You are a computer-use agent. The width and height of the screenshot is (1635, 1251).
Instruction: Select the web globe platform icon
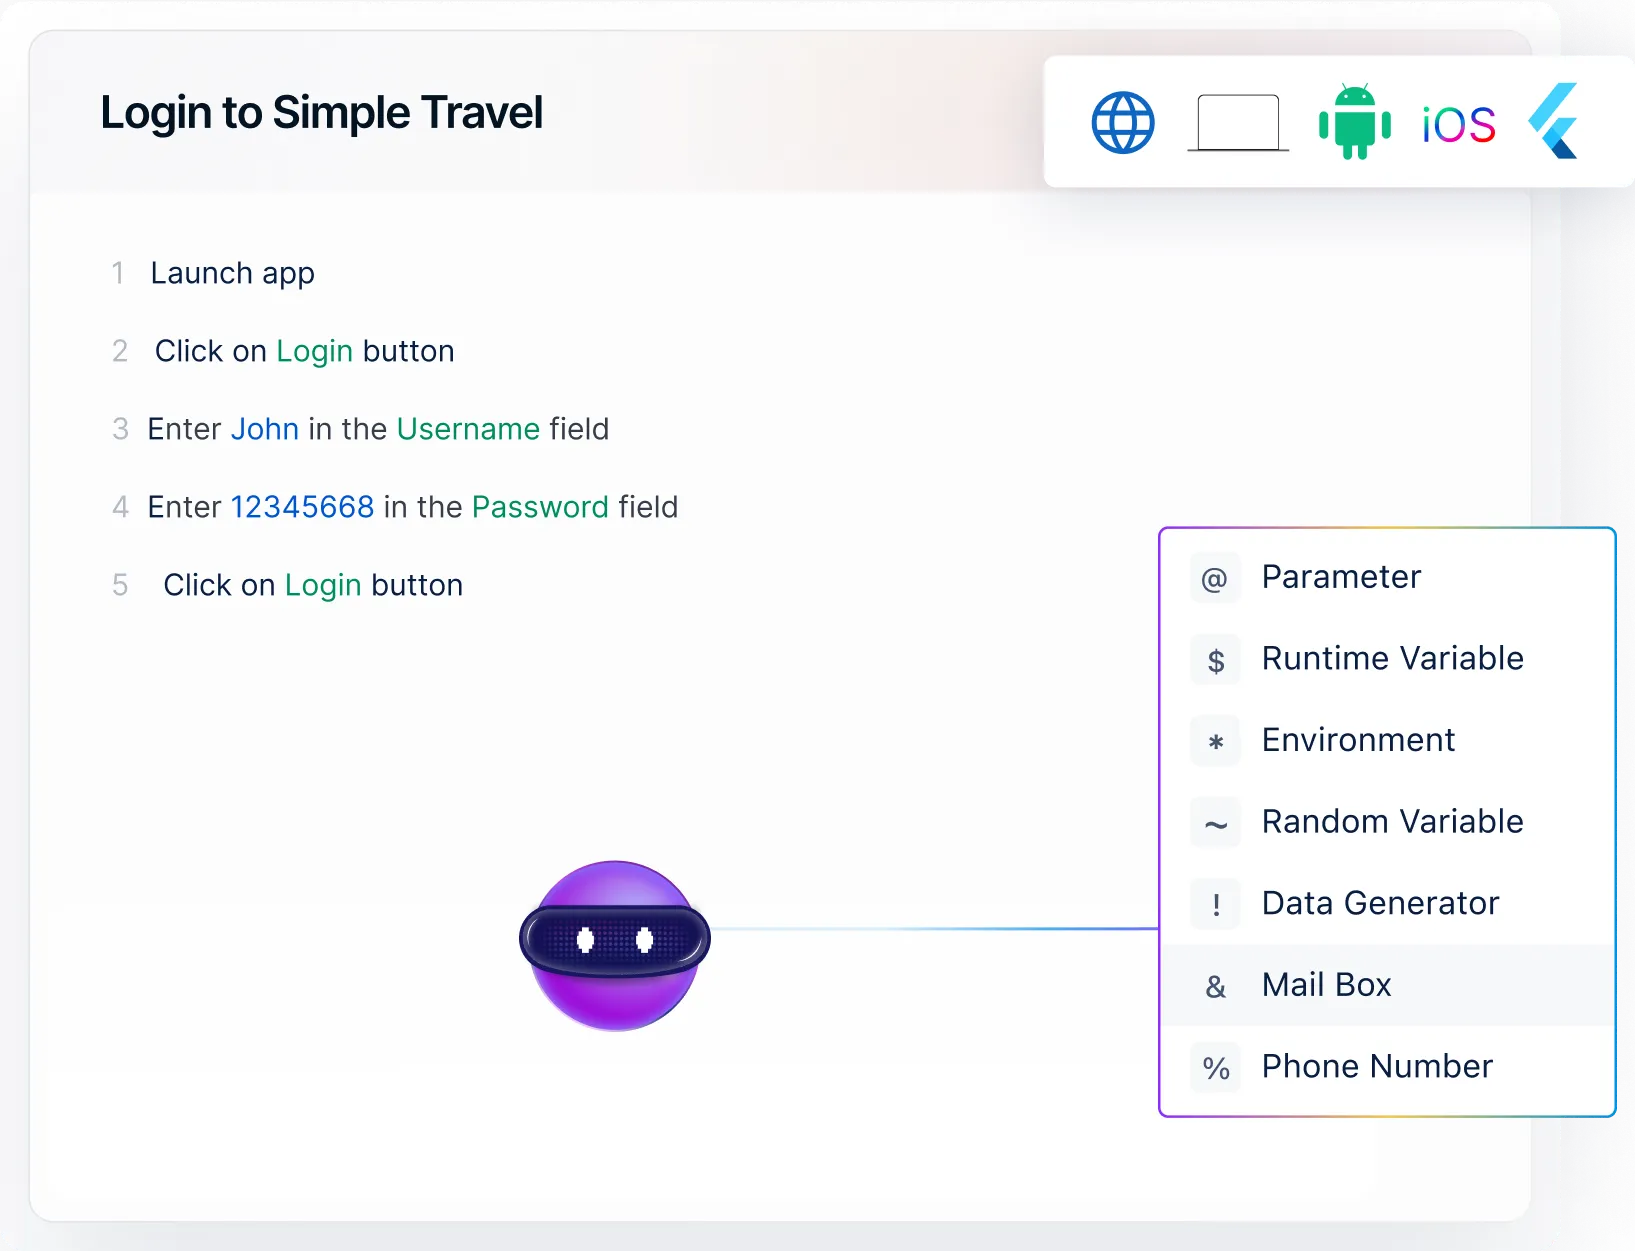coord(1122,121)
